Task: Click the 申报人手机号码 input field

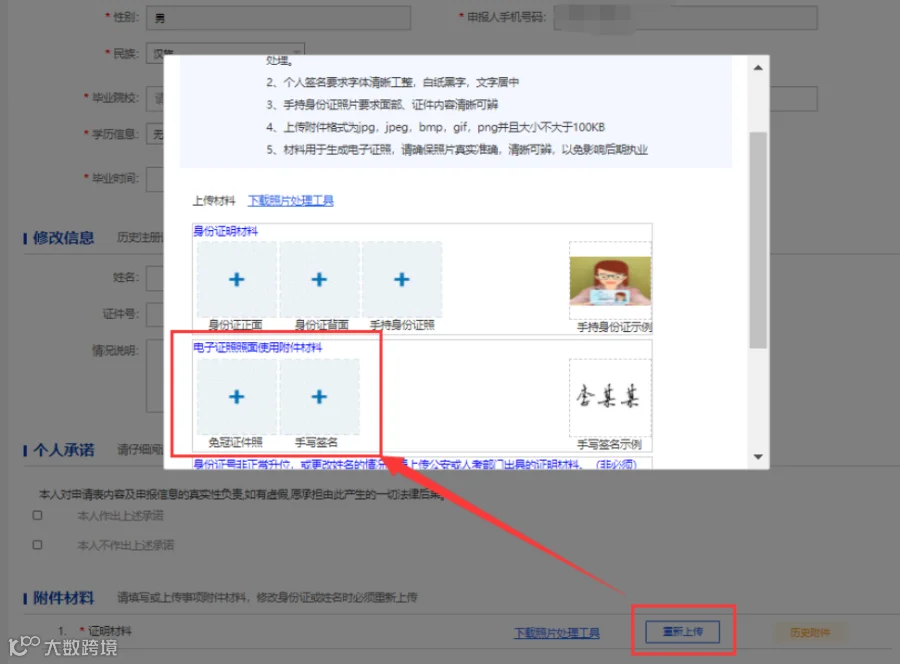Action: tap(685, 18)
